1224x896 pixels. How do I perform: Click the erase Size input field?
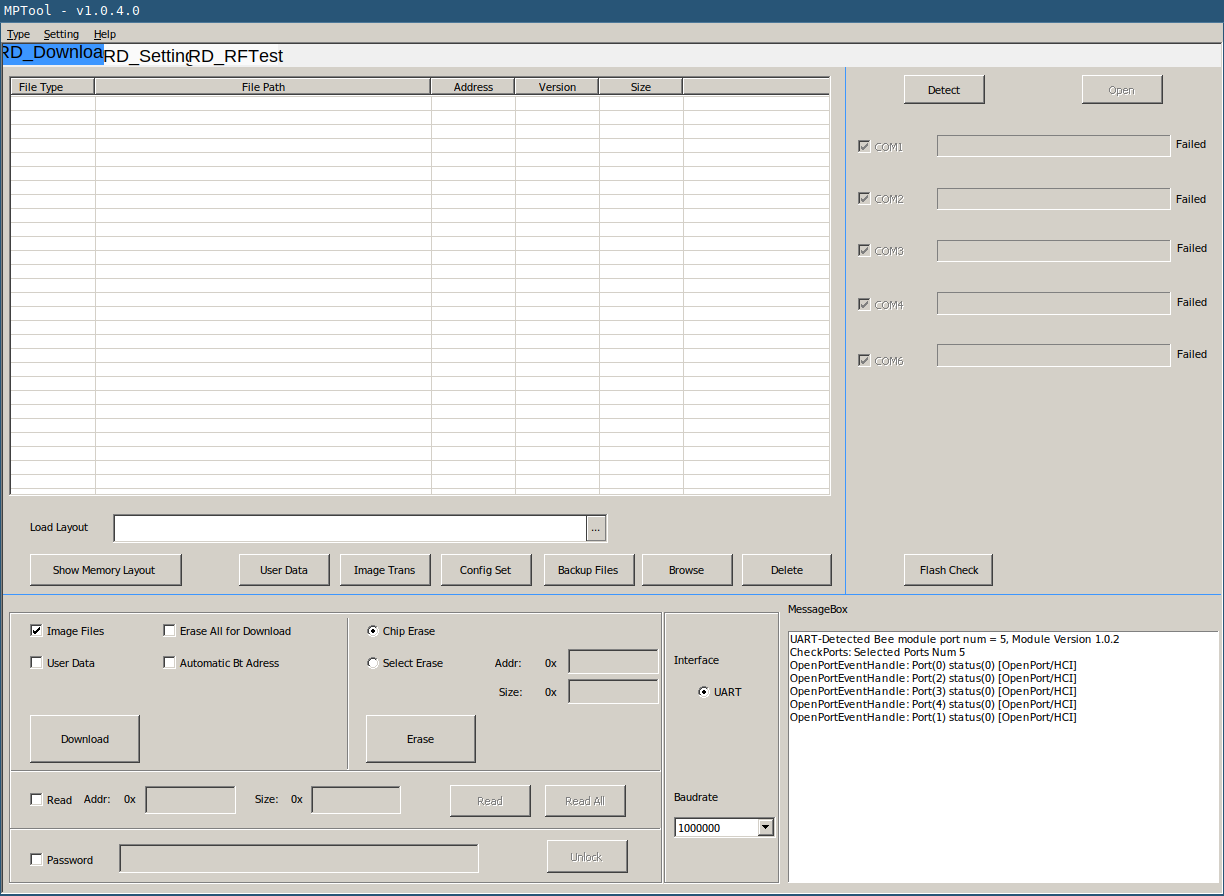[613, 692]
